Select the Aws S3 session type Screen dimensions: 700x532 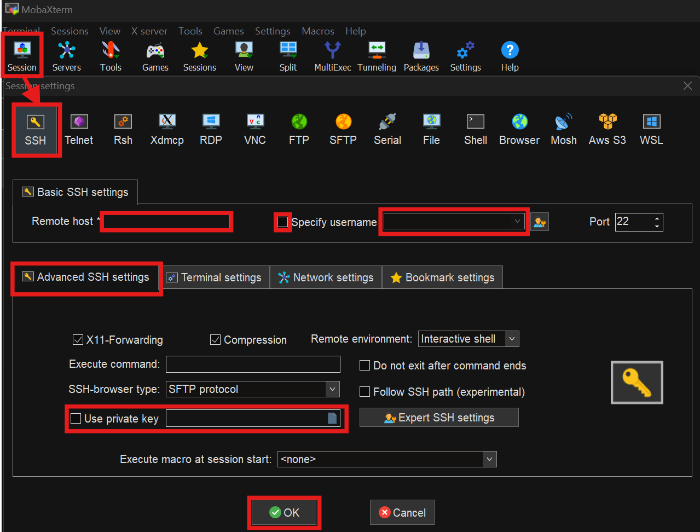click(607, 129)
